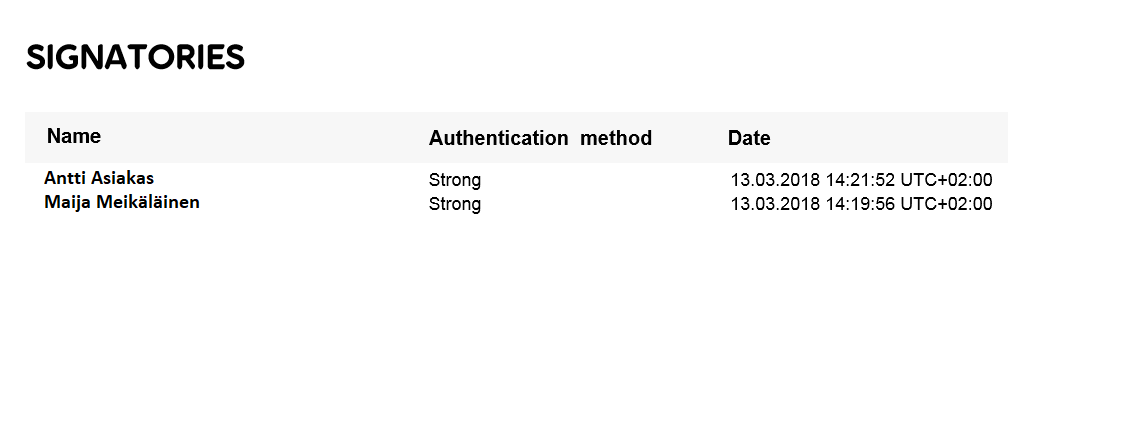Select the Date column header
Viewport: 1144px width, 440px height.
coord(749,138)
